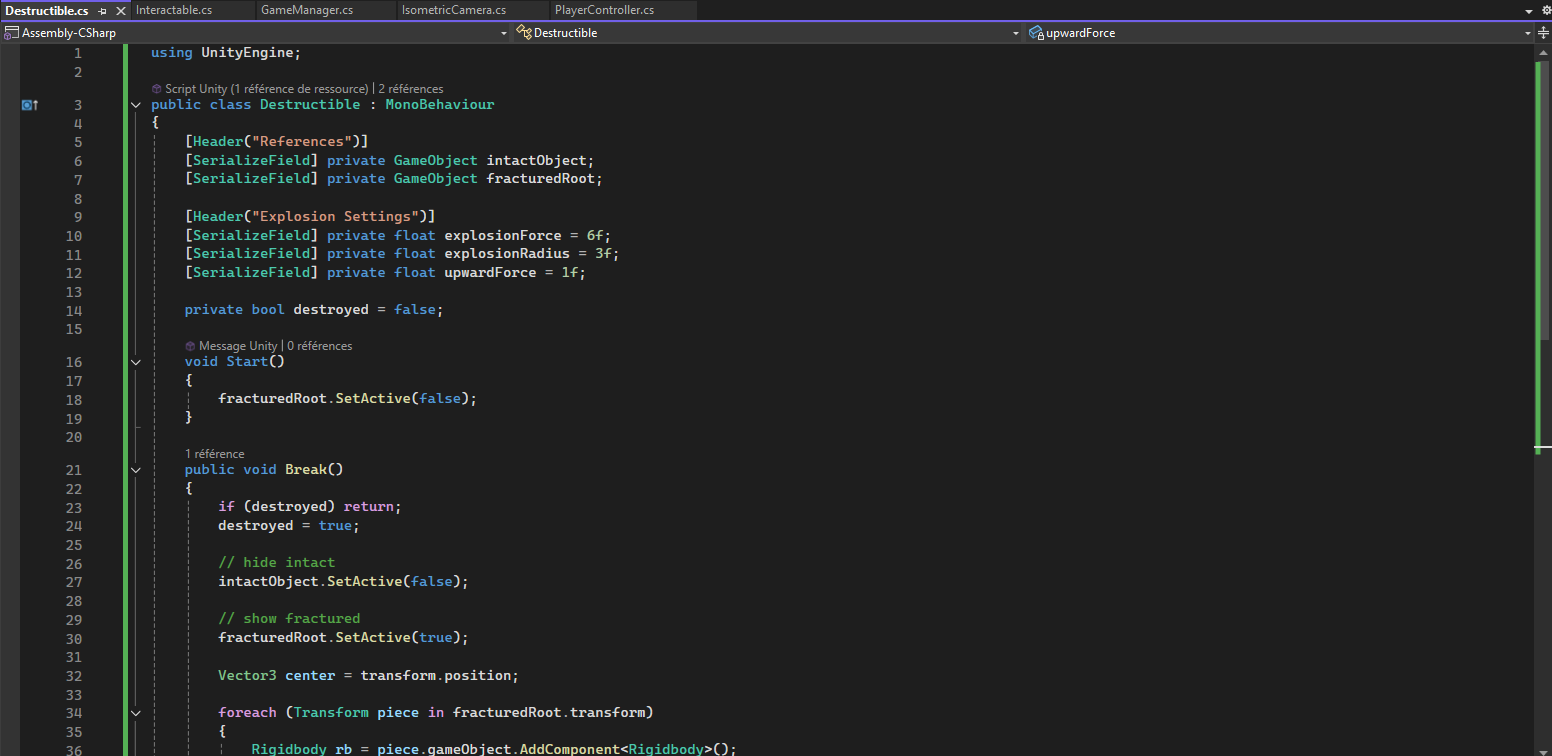Click "1 référence" above Break method
The height and width of the screenshot is (756, 1552).
point(214,454)
